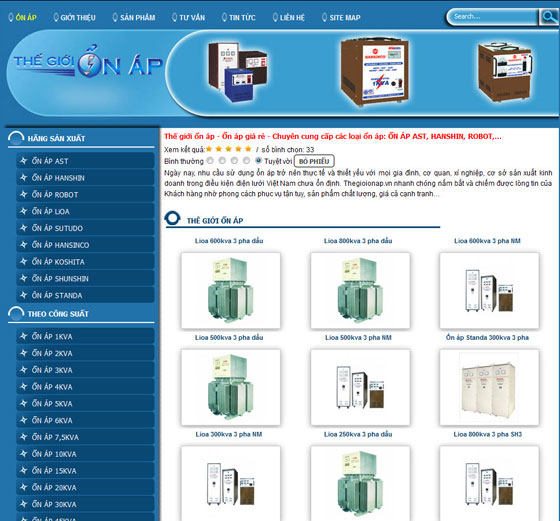The image size is (560, 521).
Task: Open Ổn áp Standa 300kva 3 pha link
Action: coord(487,337)
